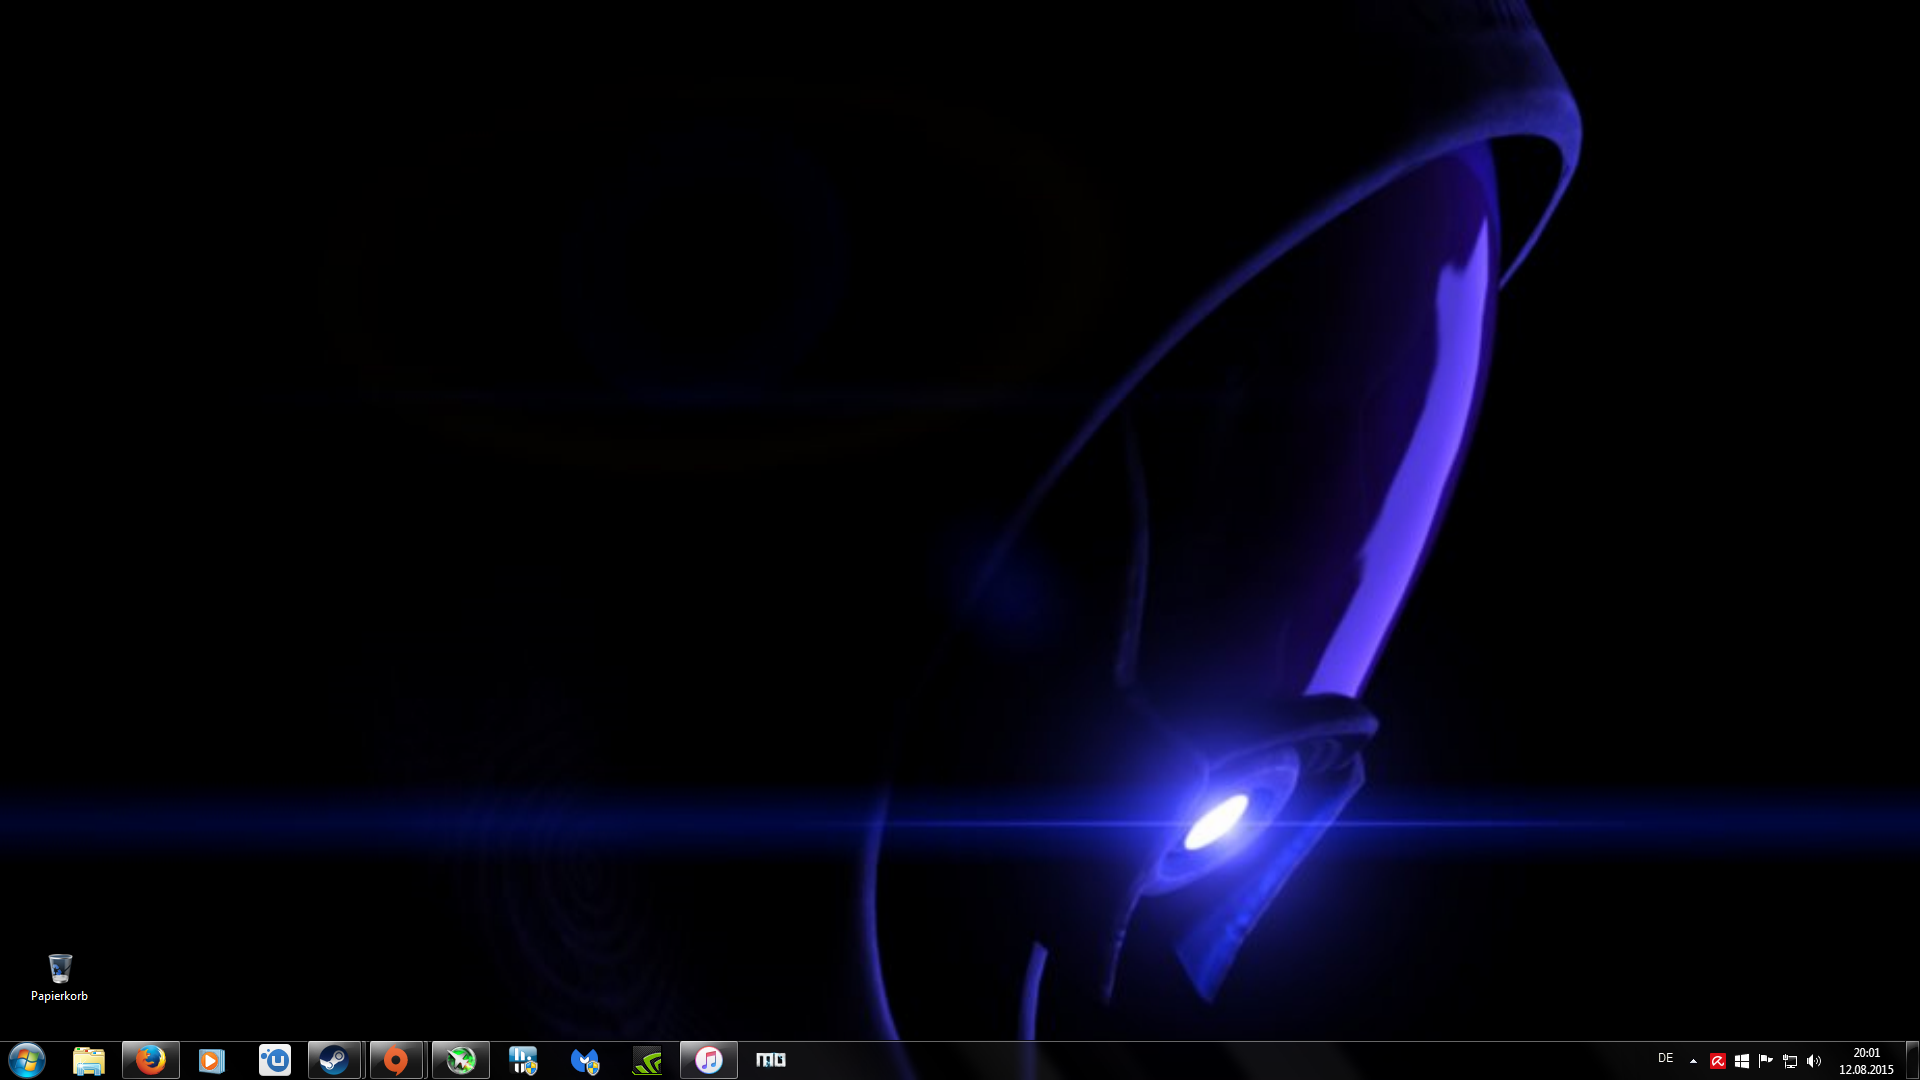Open the Action Center flag icon
This screenshot has width=1920, height=1080.
pos(1766,1061)
